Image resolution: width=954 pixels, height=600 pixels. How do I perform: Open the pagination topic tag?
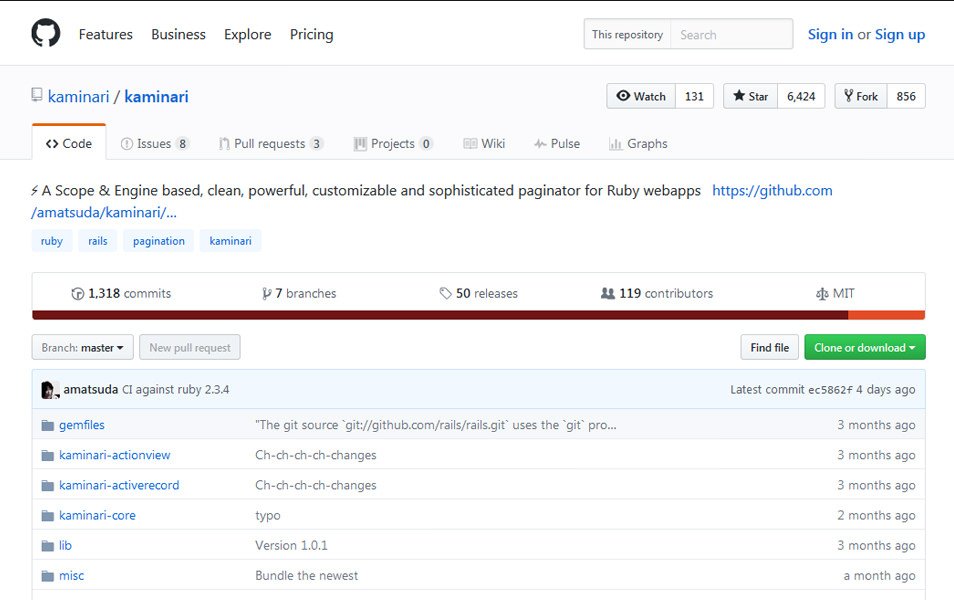[158, 240]
